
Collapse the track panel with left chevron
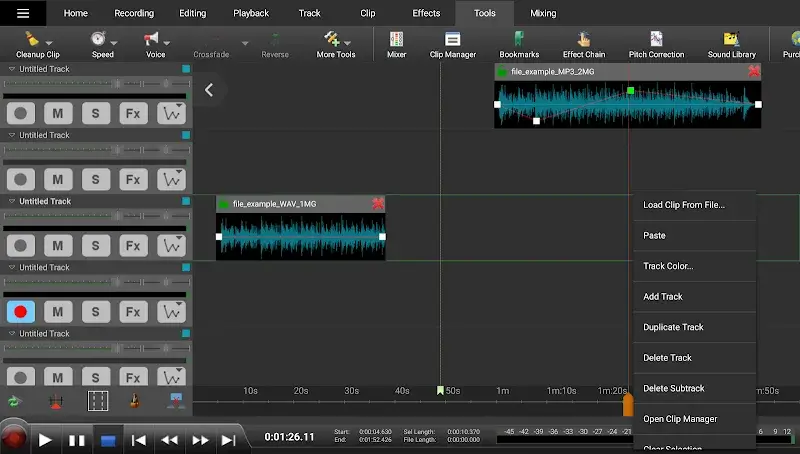209,90
